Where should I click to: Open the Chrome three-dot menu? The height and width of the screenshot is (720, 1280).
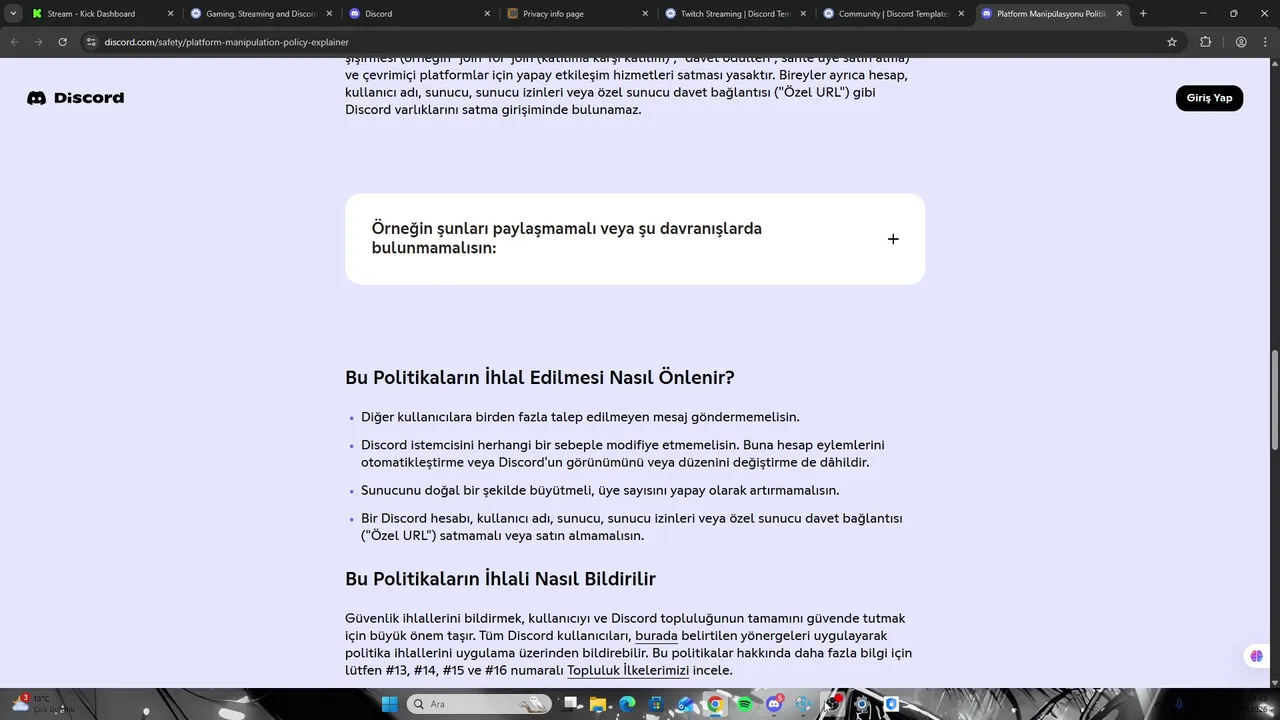point(1264,42)
